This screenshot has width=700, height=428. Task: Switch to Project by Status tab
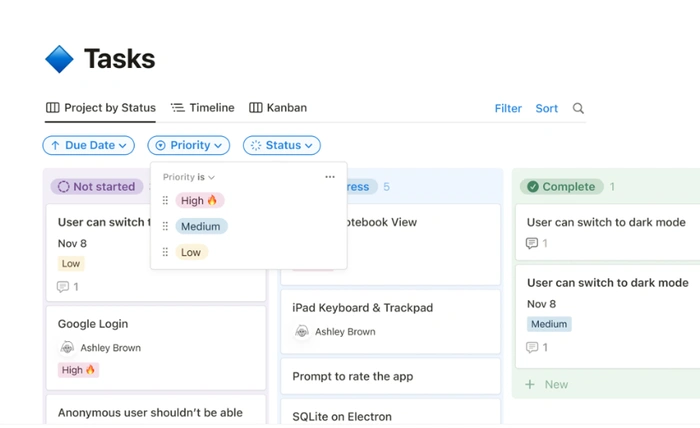click(x=101, y=108)
